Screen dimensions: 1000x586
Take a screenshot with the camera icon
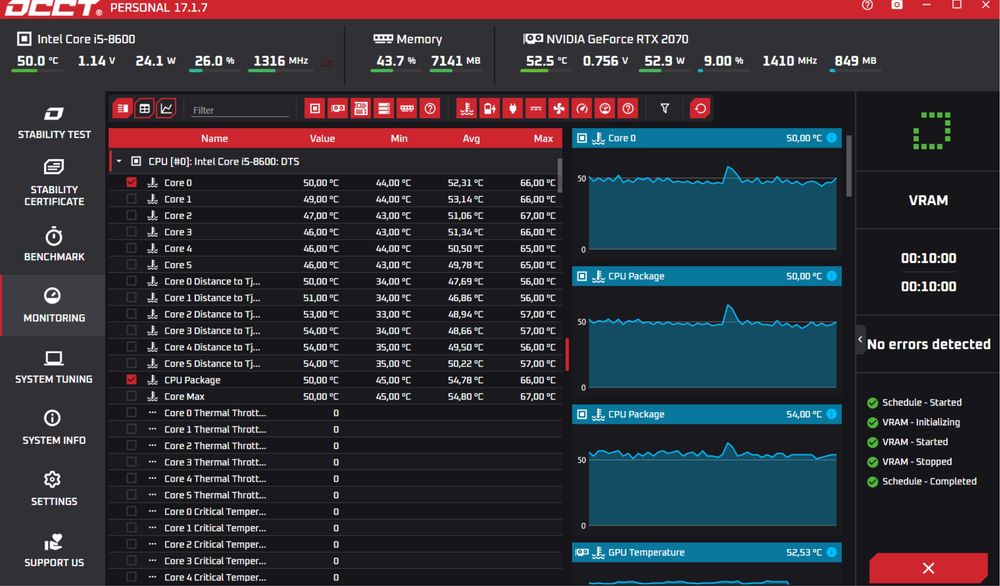click(897, 5)
